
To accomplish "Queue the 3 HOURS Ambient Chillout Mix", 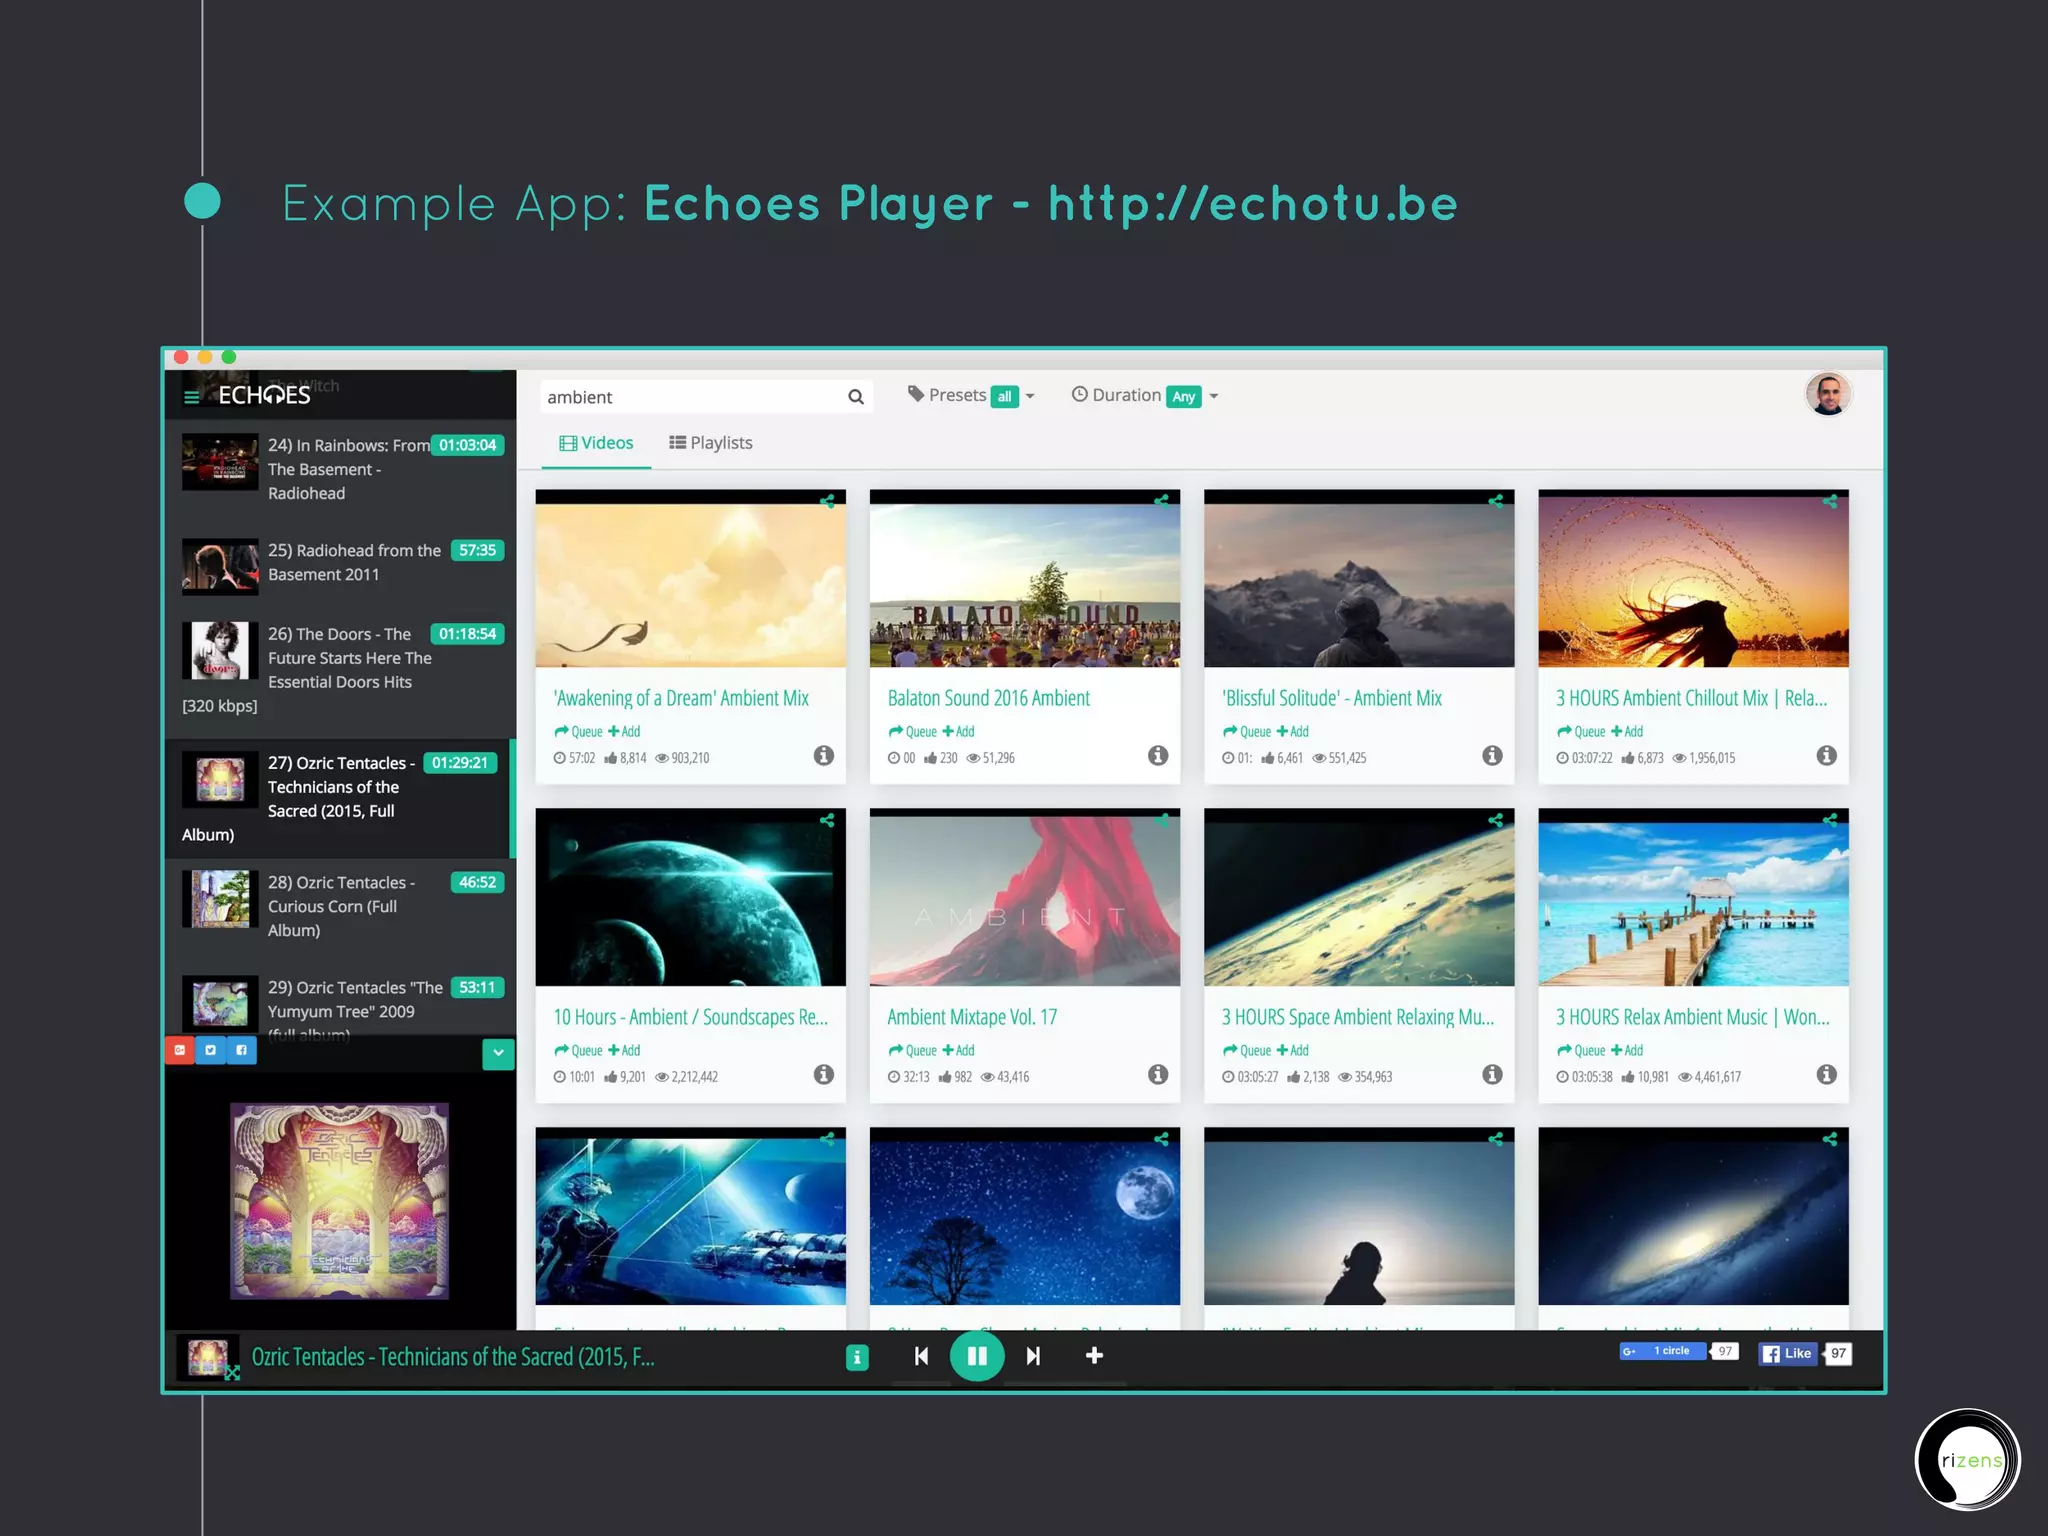I will [x=1581, y=732].
